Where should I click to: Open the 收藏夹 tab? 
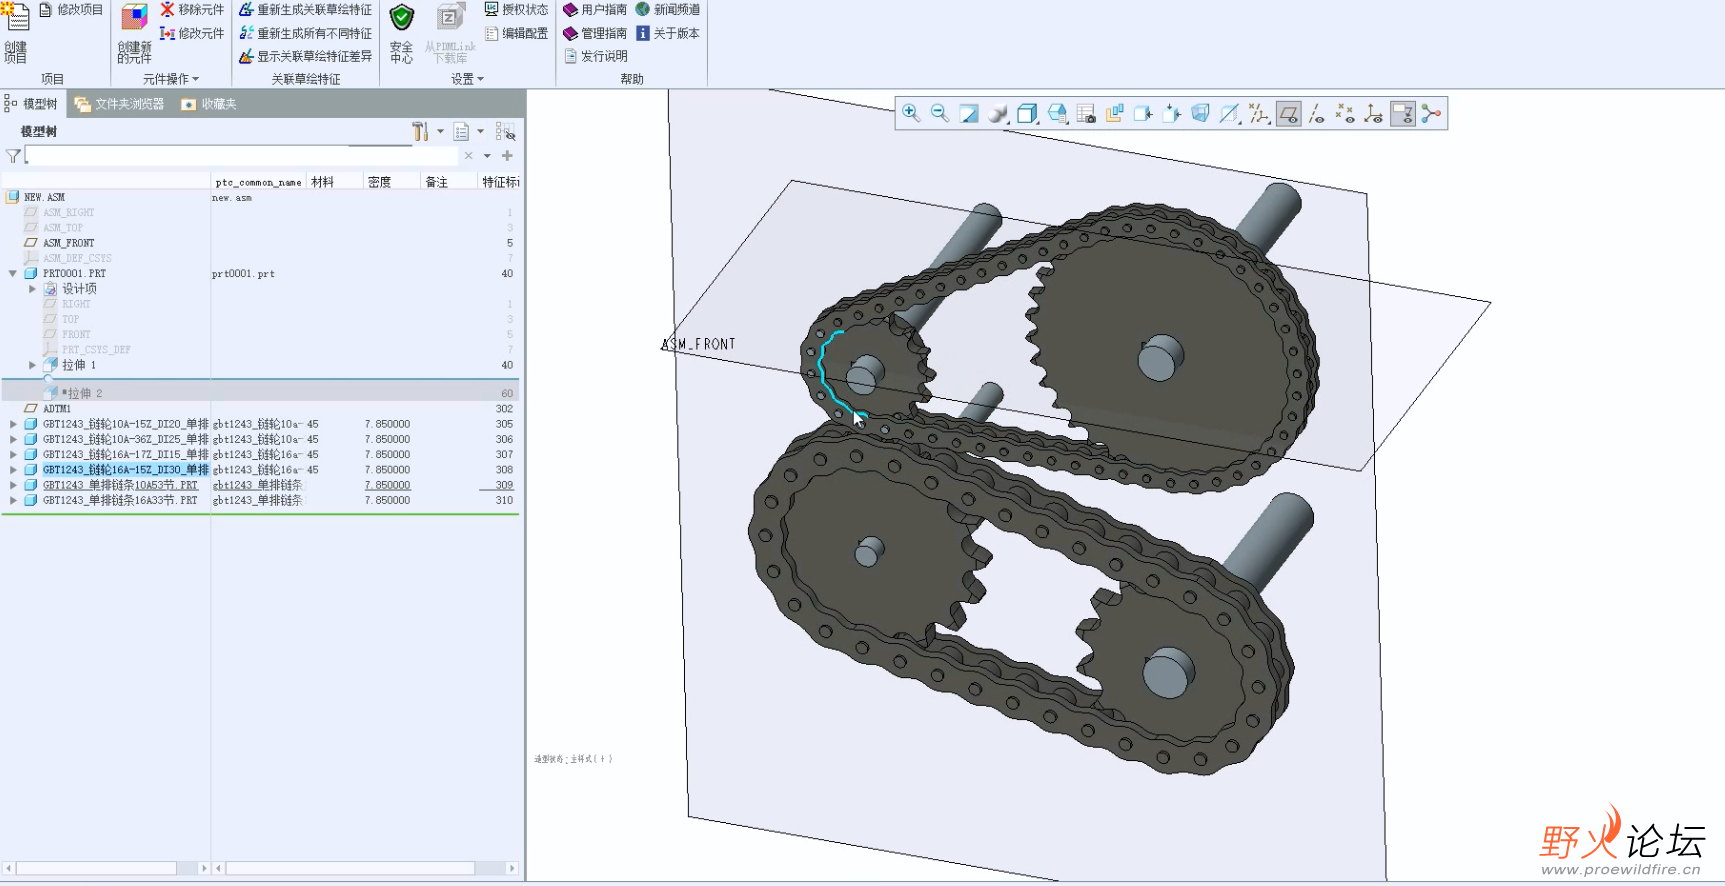point(209,104)
